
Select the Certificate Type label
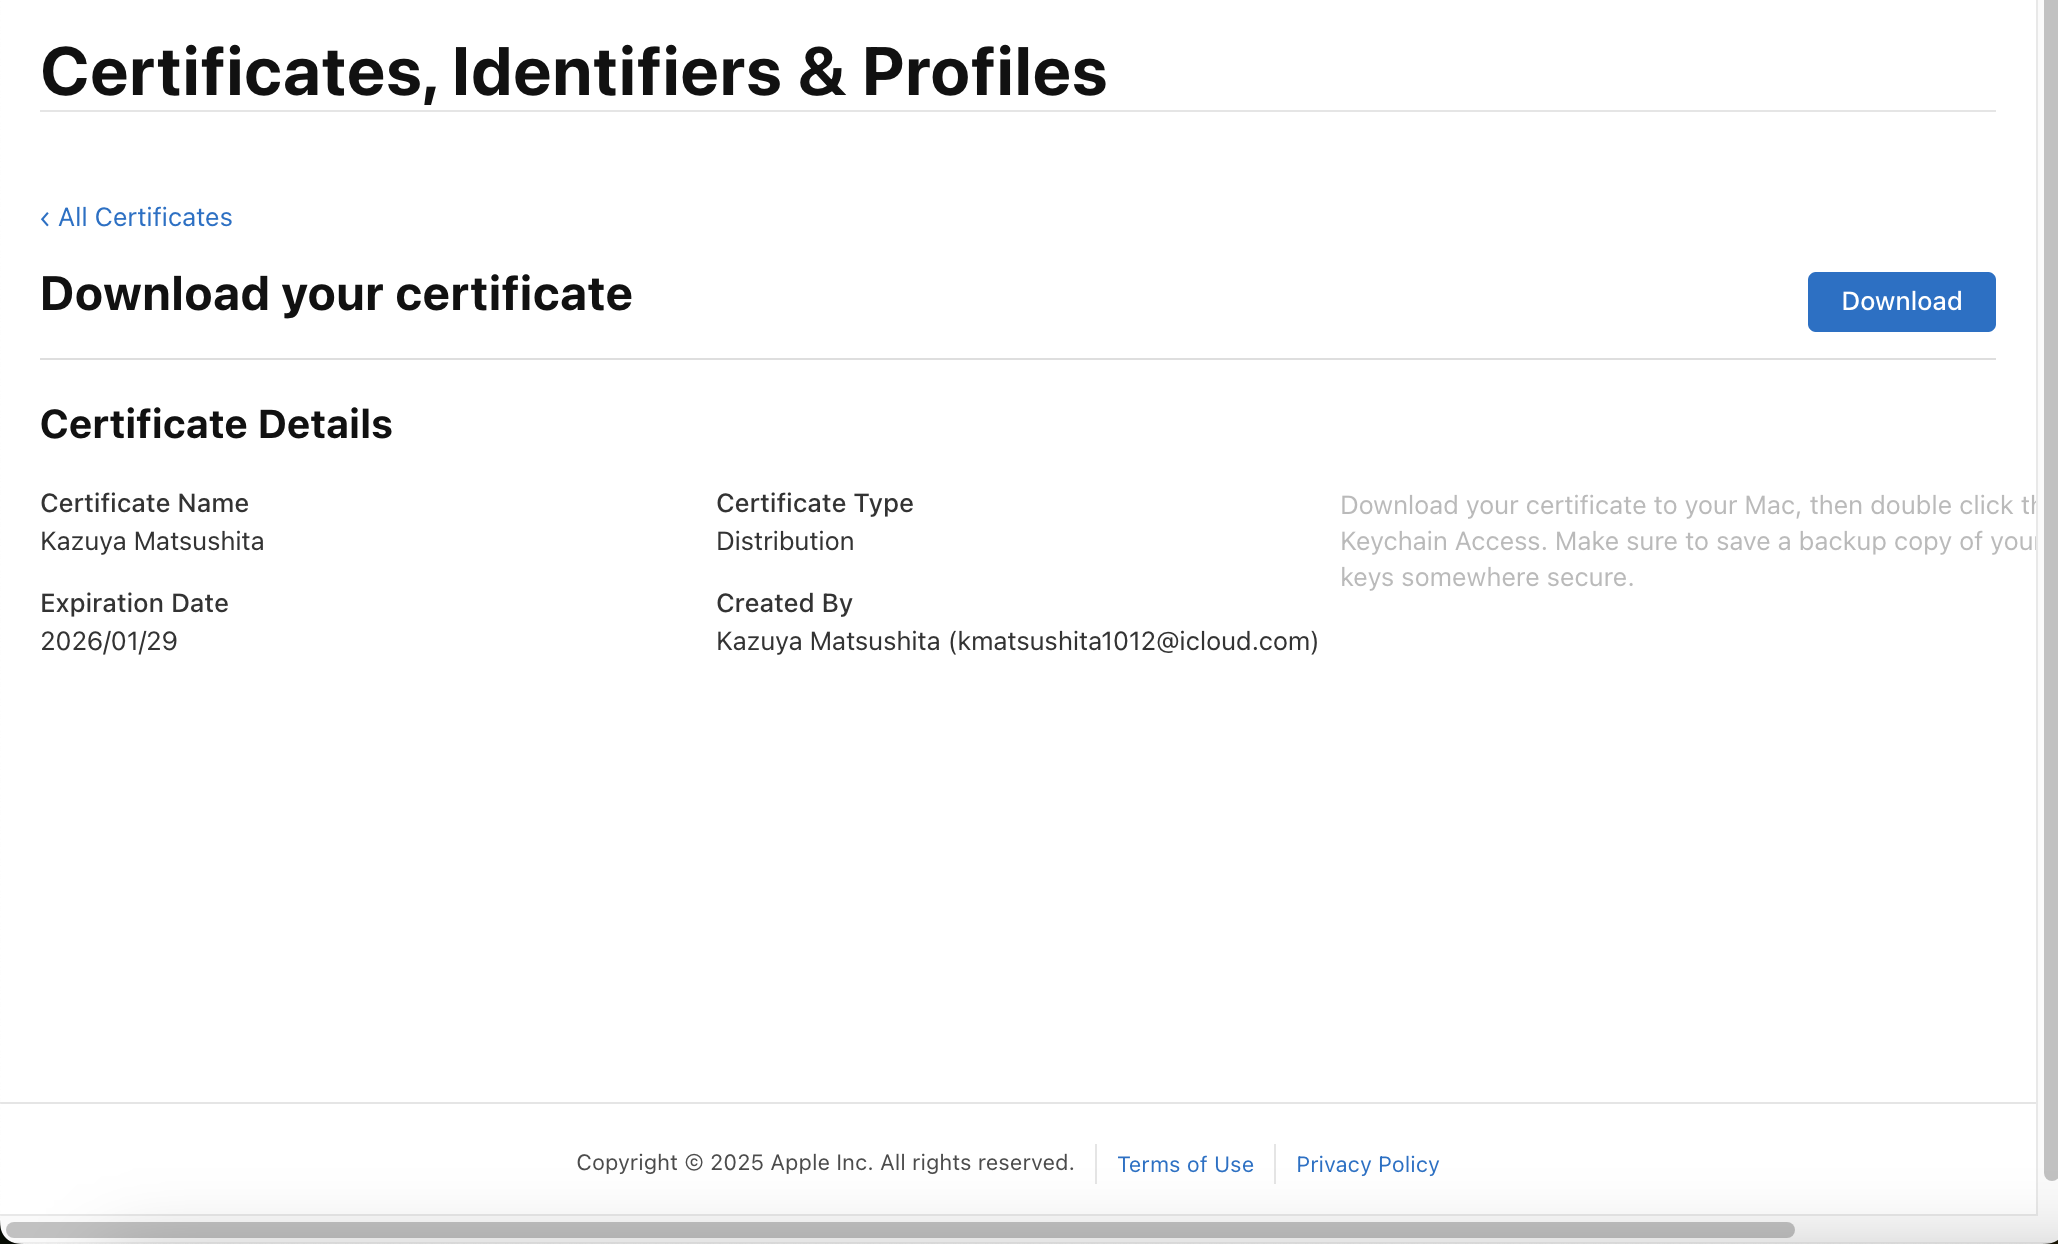(x=814, y=503)
